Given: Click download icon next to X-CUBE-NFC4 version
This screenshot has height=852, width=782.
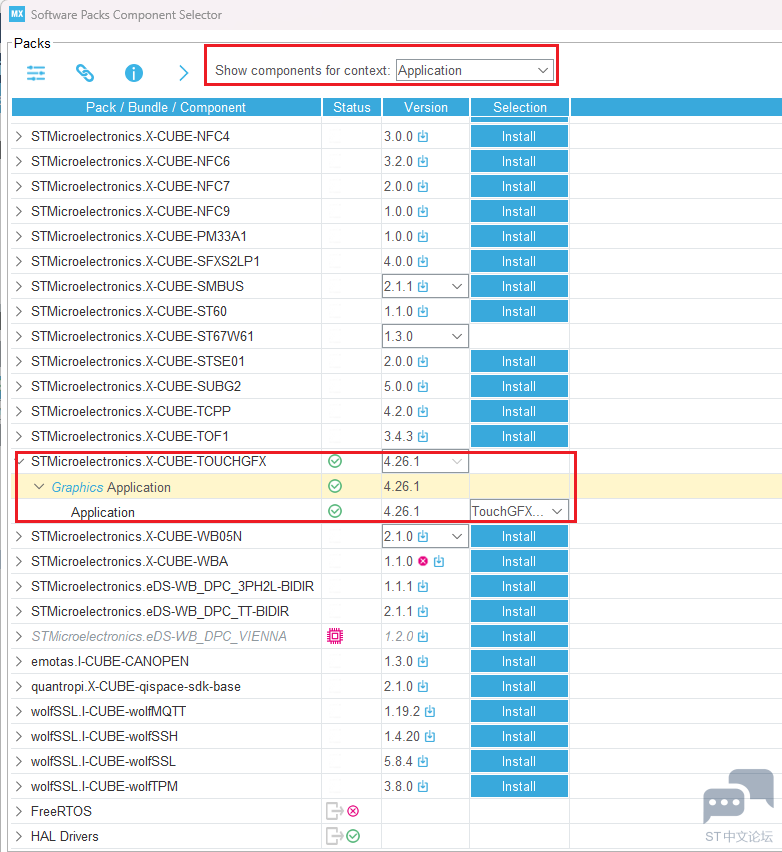Looking at the screenshot, I should (423, 136).
